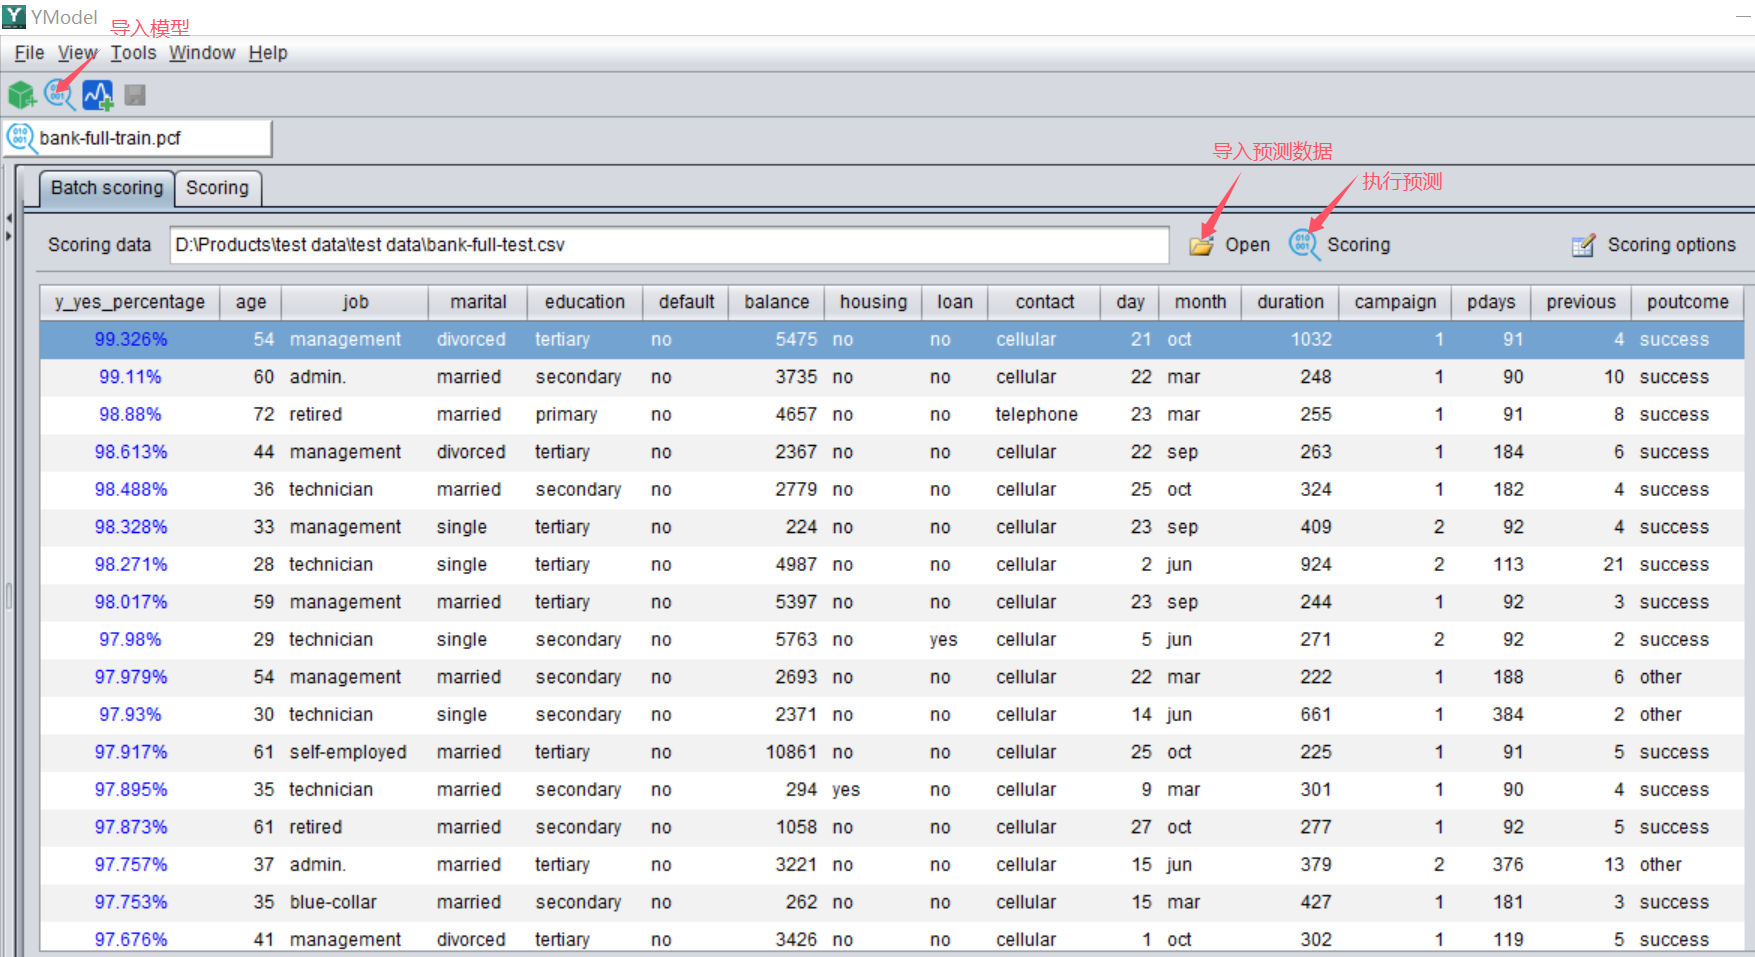Open the File menu
The width and height of the screenshot is (1755, 957).
click(29, 53)
